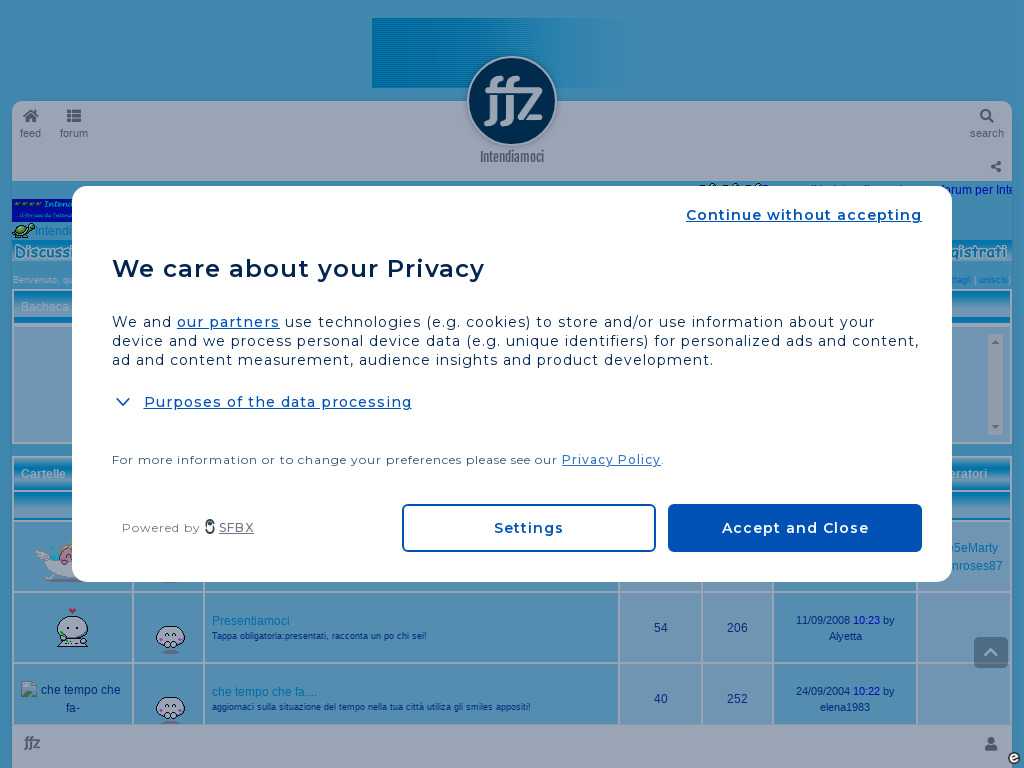Viewport: 1024px width, 768px height.
Task: Click the share icon
Action: tap(995, 167)
